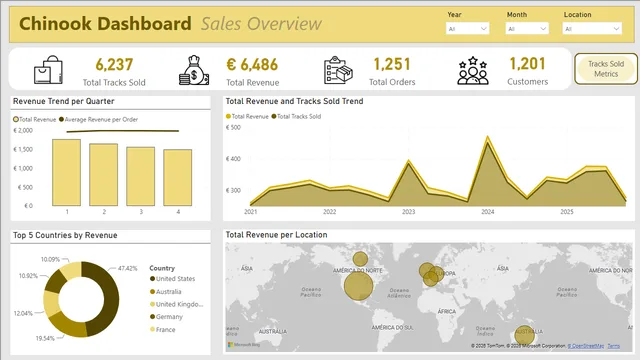Click the Microsoft Bing logo on map
This screenshot has width=640, height=360.
[x=244, y=344]
